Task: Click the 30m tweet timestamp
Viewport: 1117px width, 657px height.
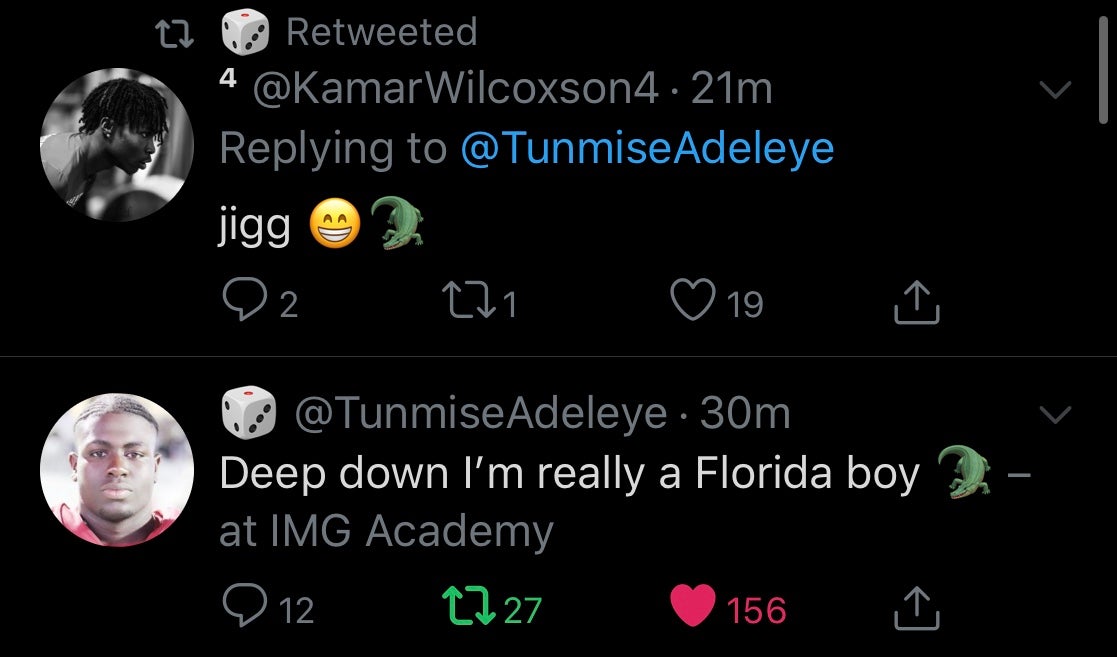Action: point(746,414)
